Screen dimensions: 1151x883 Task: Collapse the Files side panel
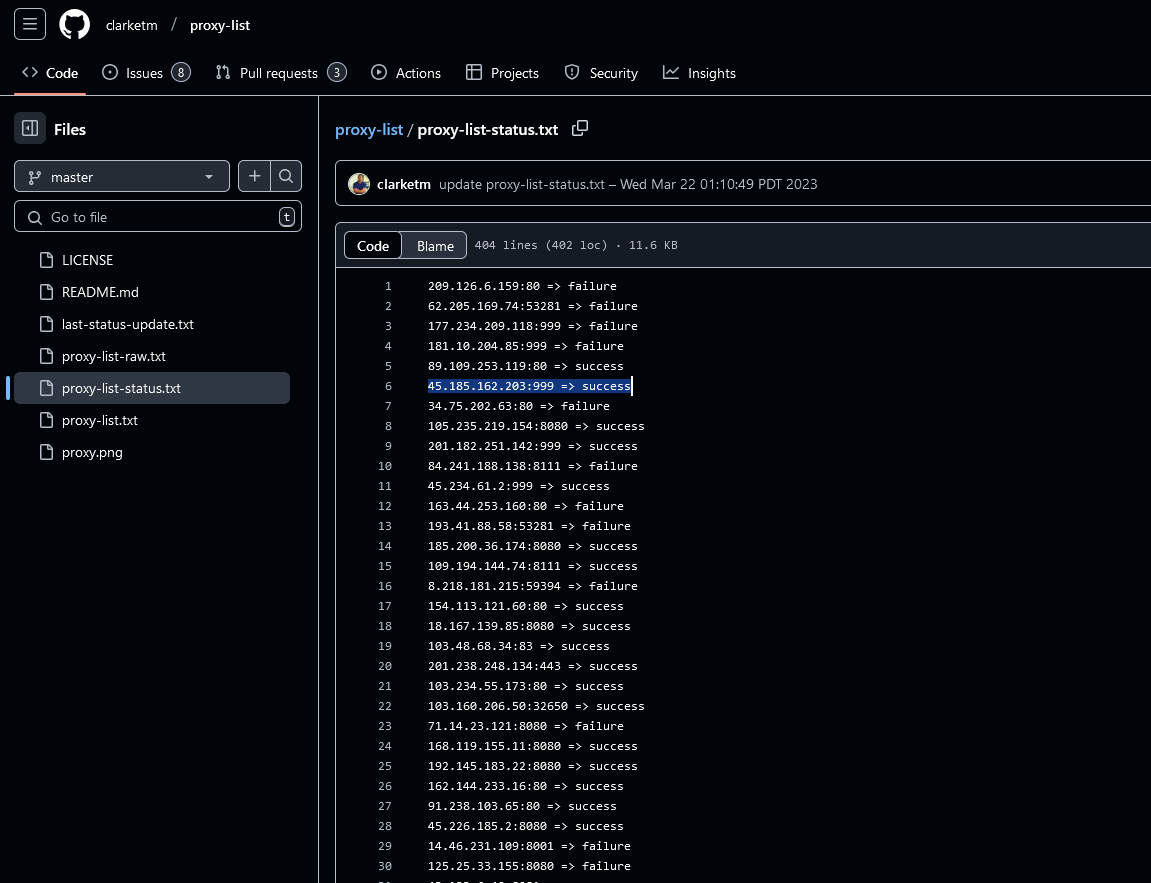pos(28,128)
